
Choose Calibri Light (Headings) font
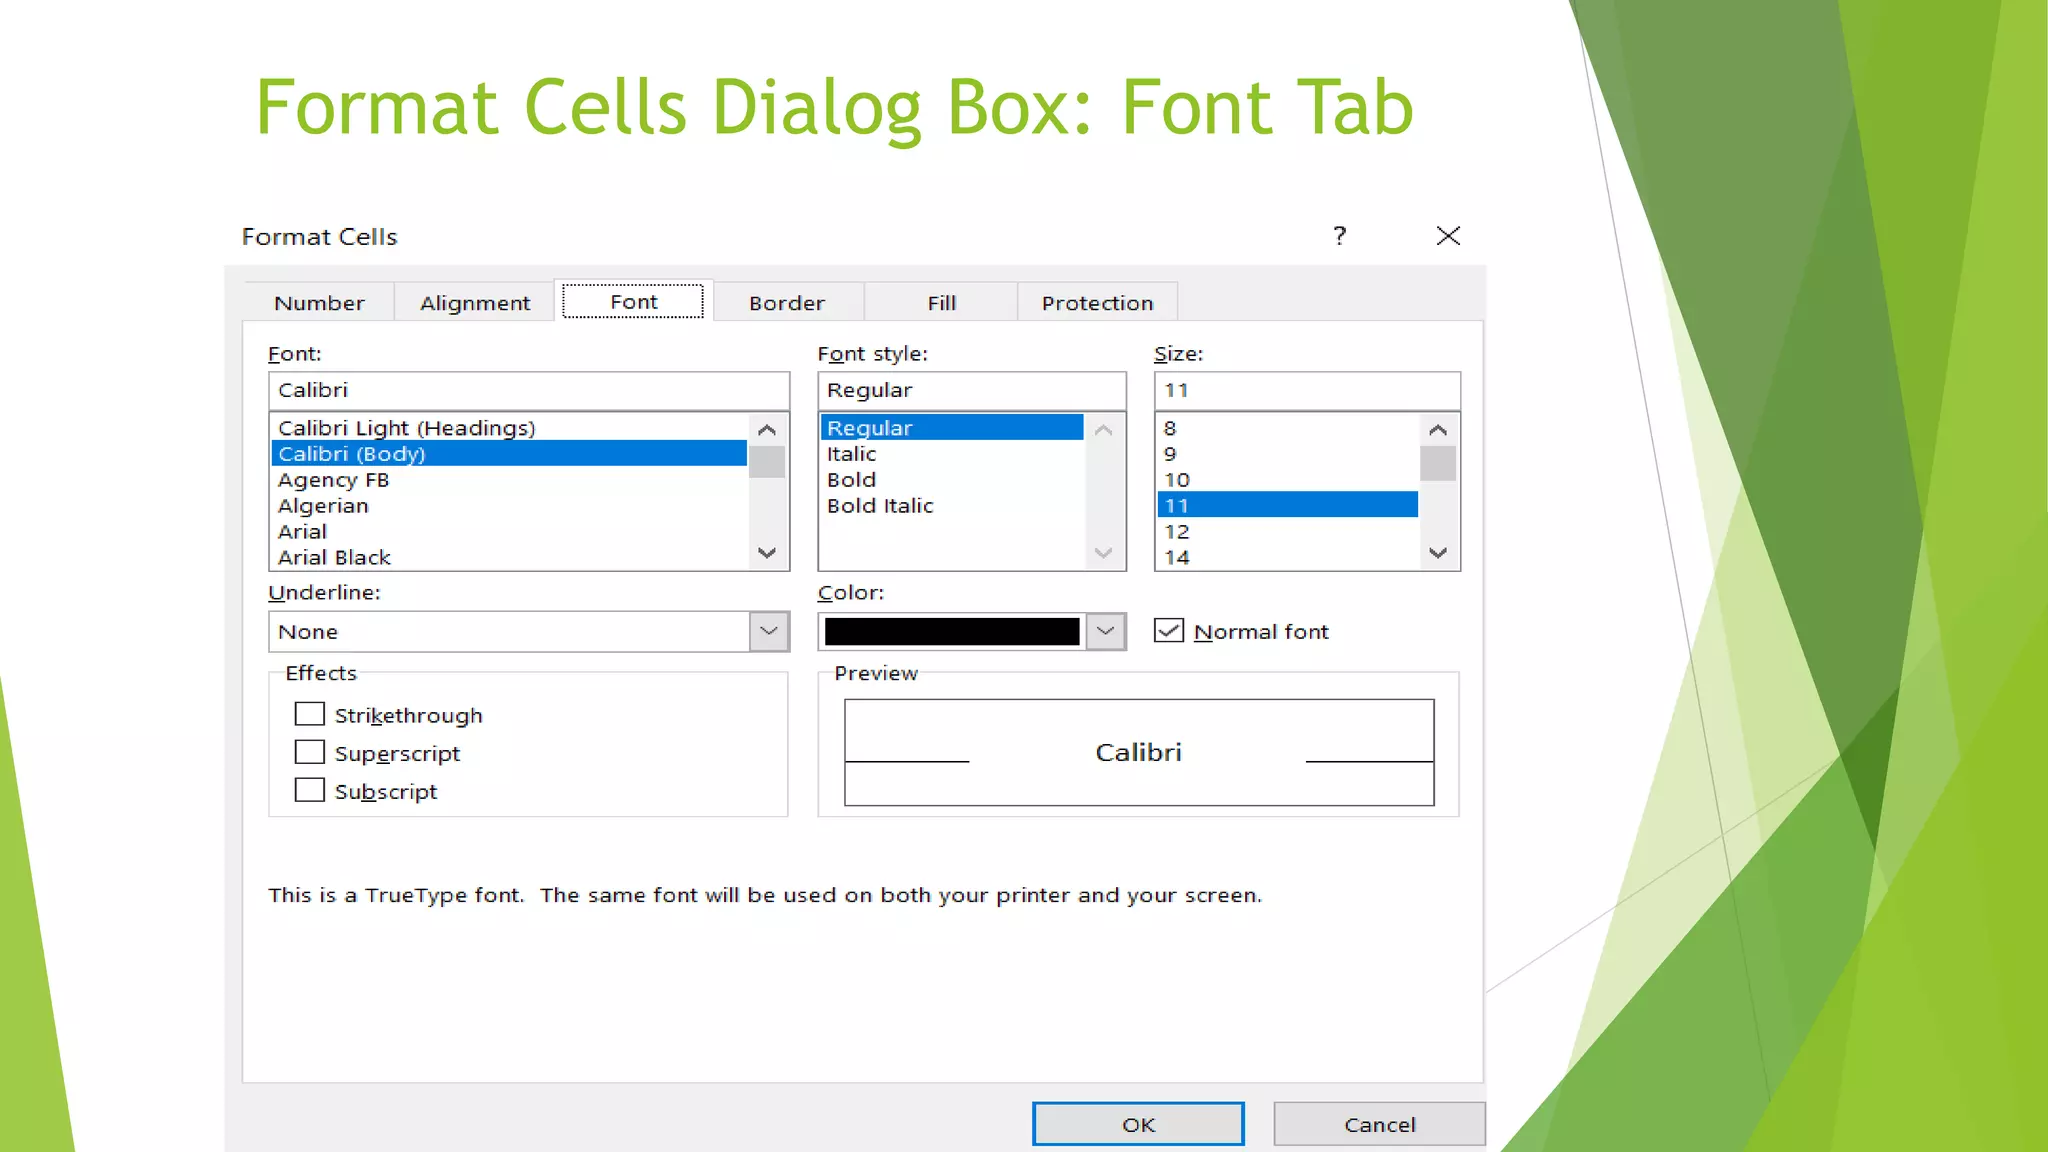tap(509, 428)
